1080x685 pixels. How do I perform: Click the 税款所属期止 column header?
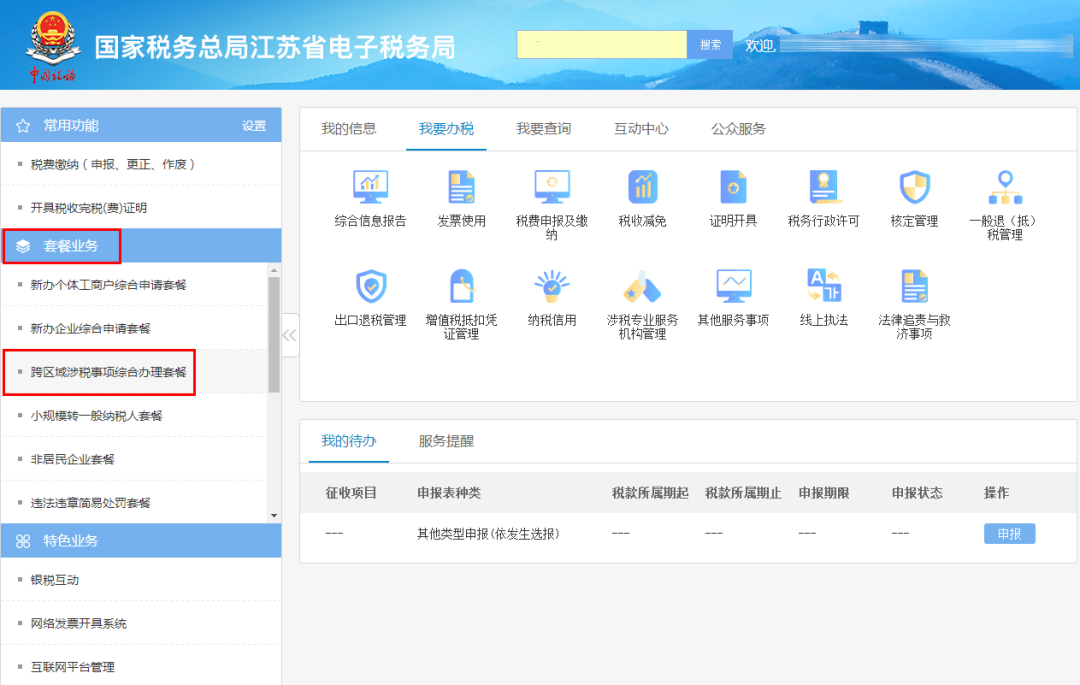click(x=743, y=493)
